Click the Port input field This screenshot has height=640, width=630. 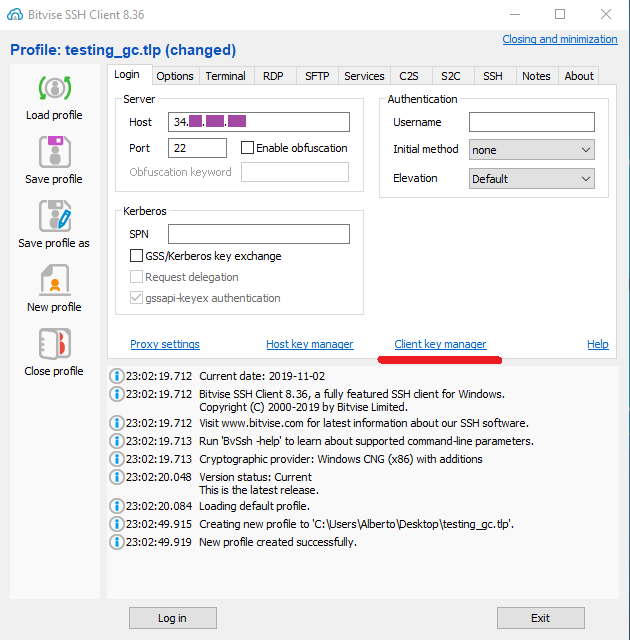[x=197, y=148]
